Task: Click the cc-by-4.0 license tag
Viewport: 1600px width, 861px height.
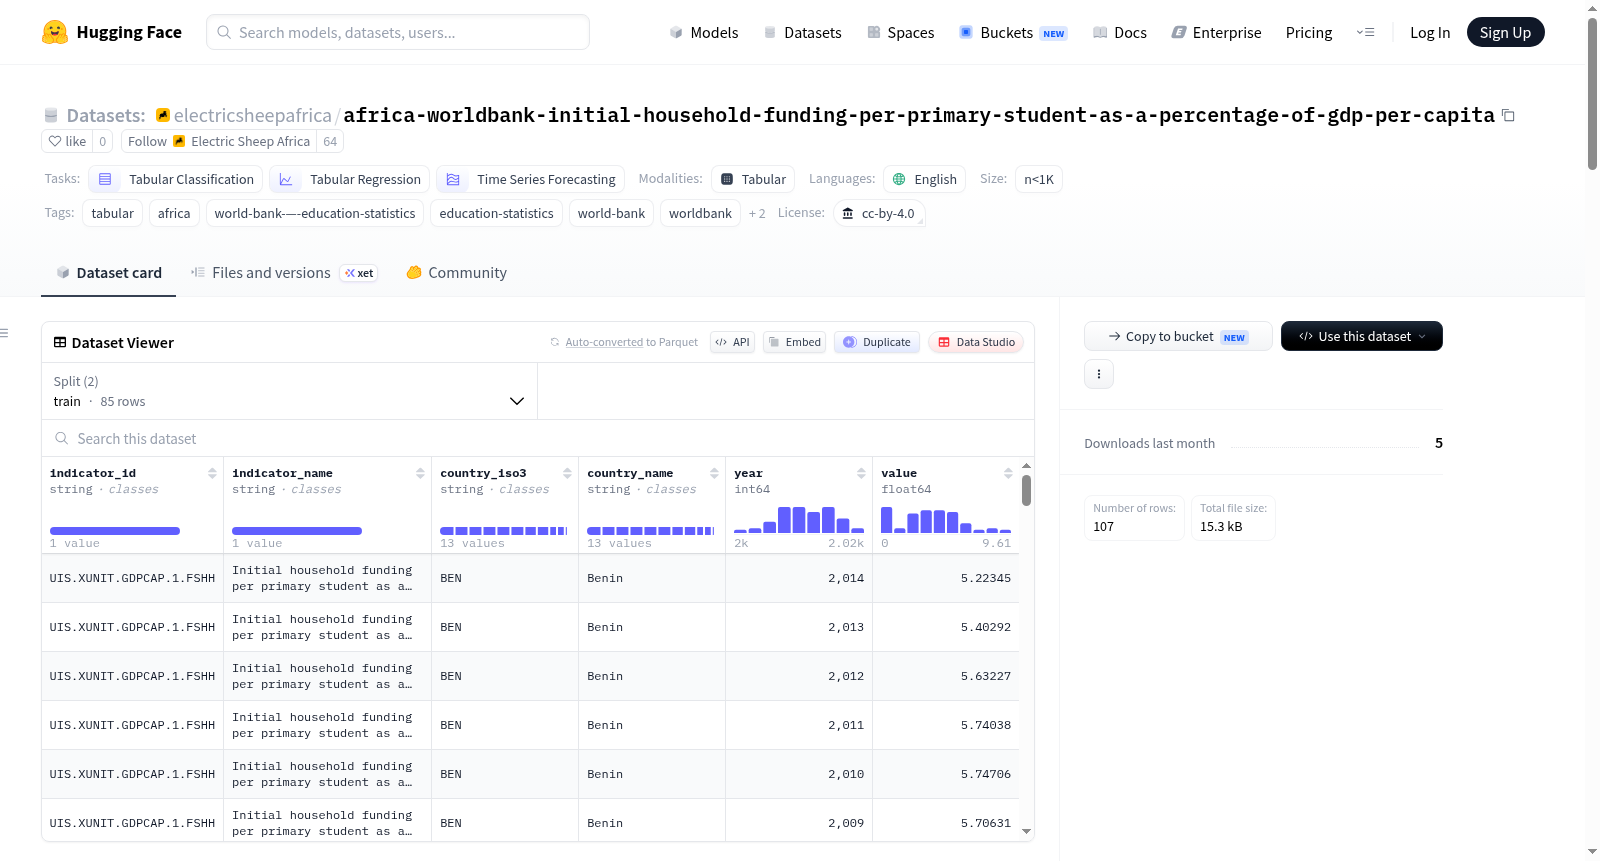Action: pos(879,213)
